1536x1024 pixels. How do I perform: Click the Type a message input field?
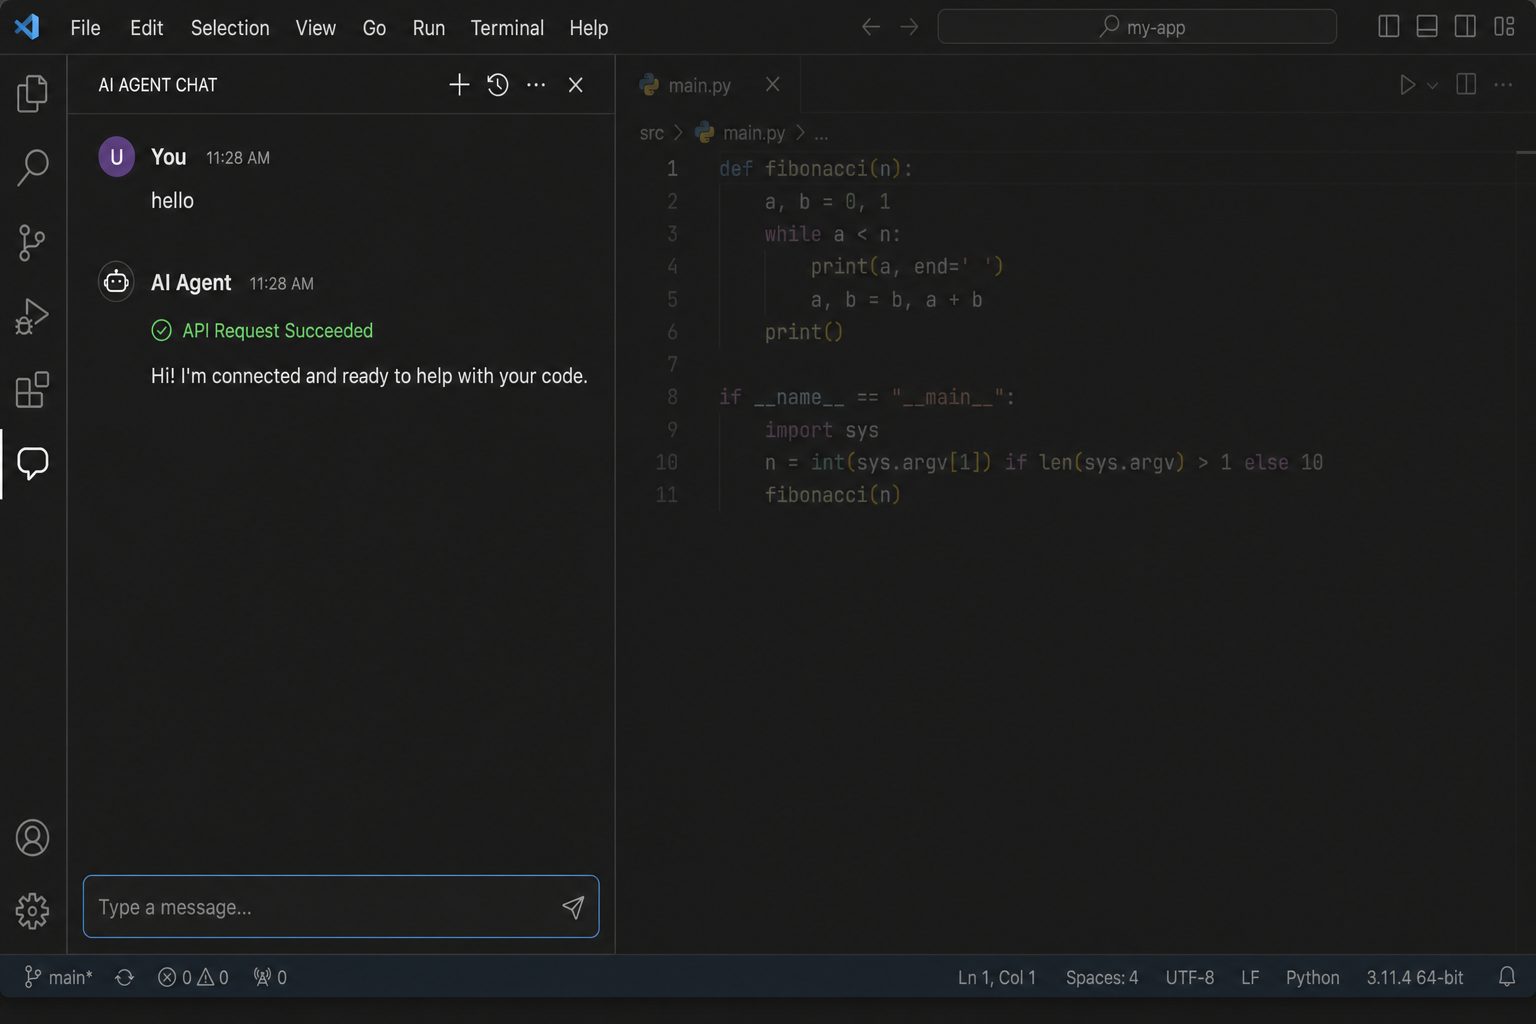point(341,906)
